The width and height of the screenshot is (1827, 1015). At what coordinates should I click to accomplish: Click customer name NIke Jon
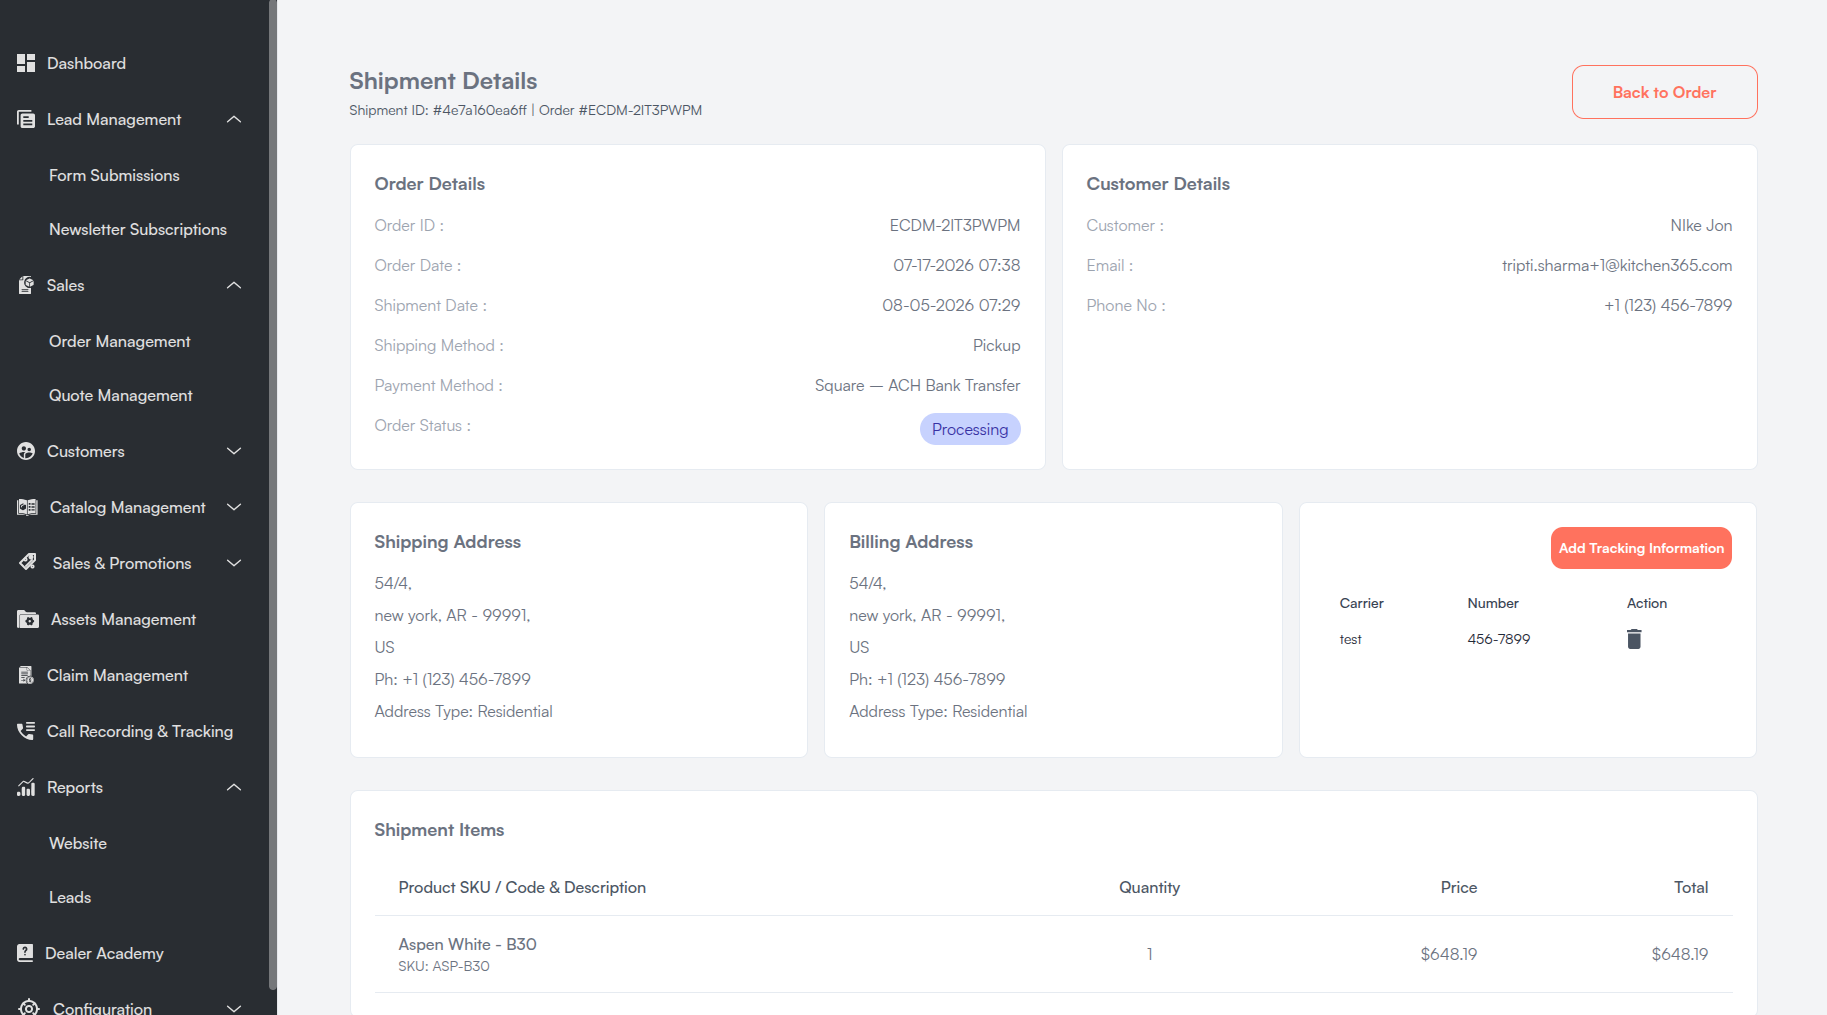(x=1701, y=225)
